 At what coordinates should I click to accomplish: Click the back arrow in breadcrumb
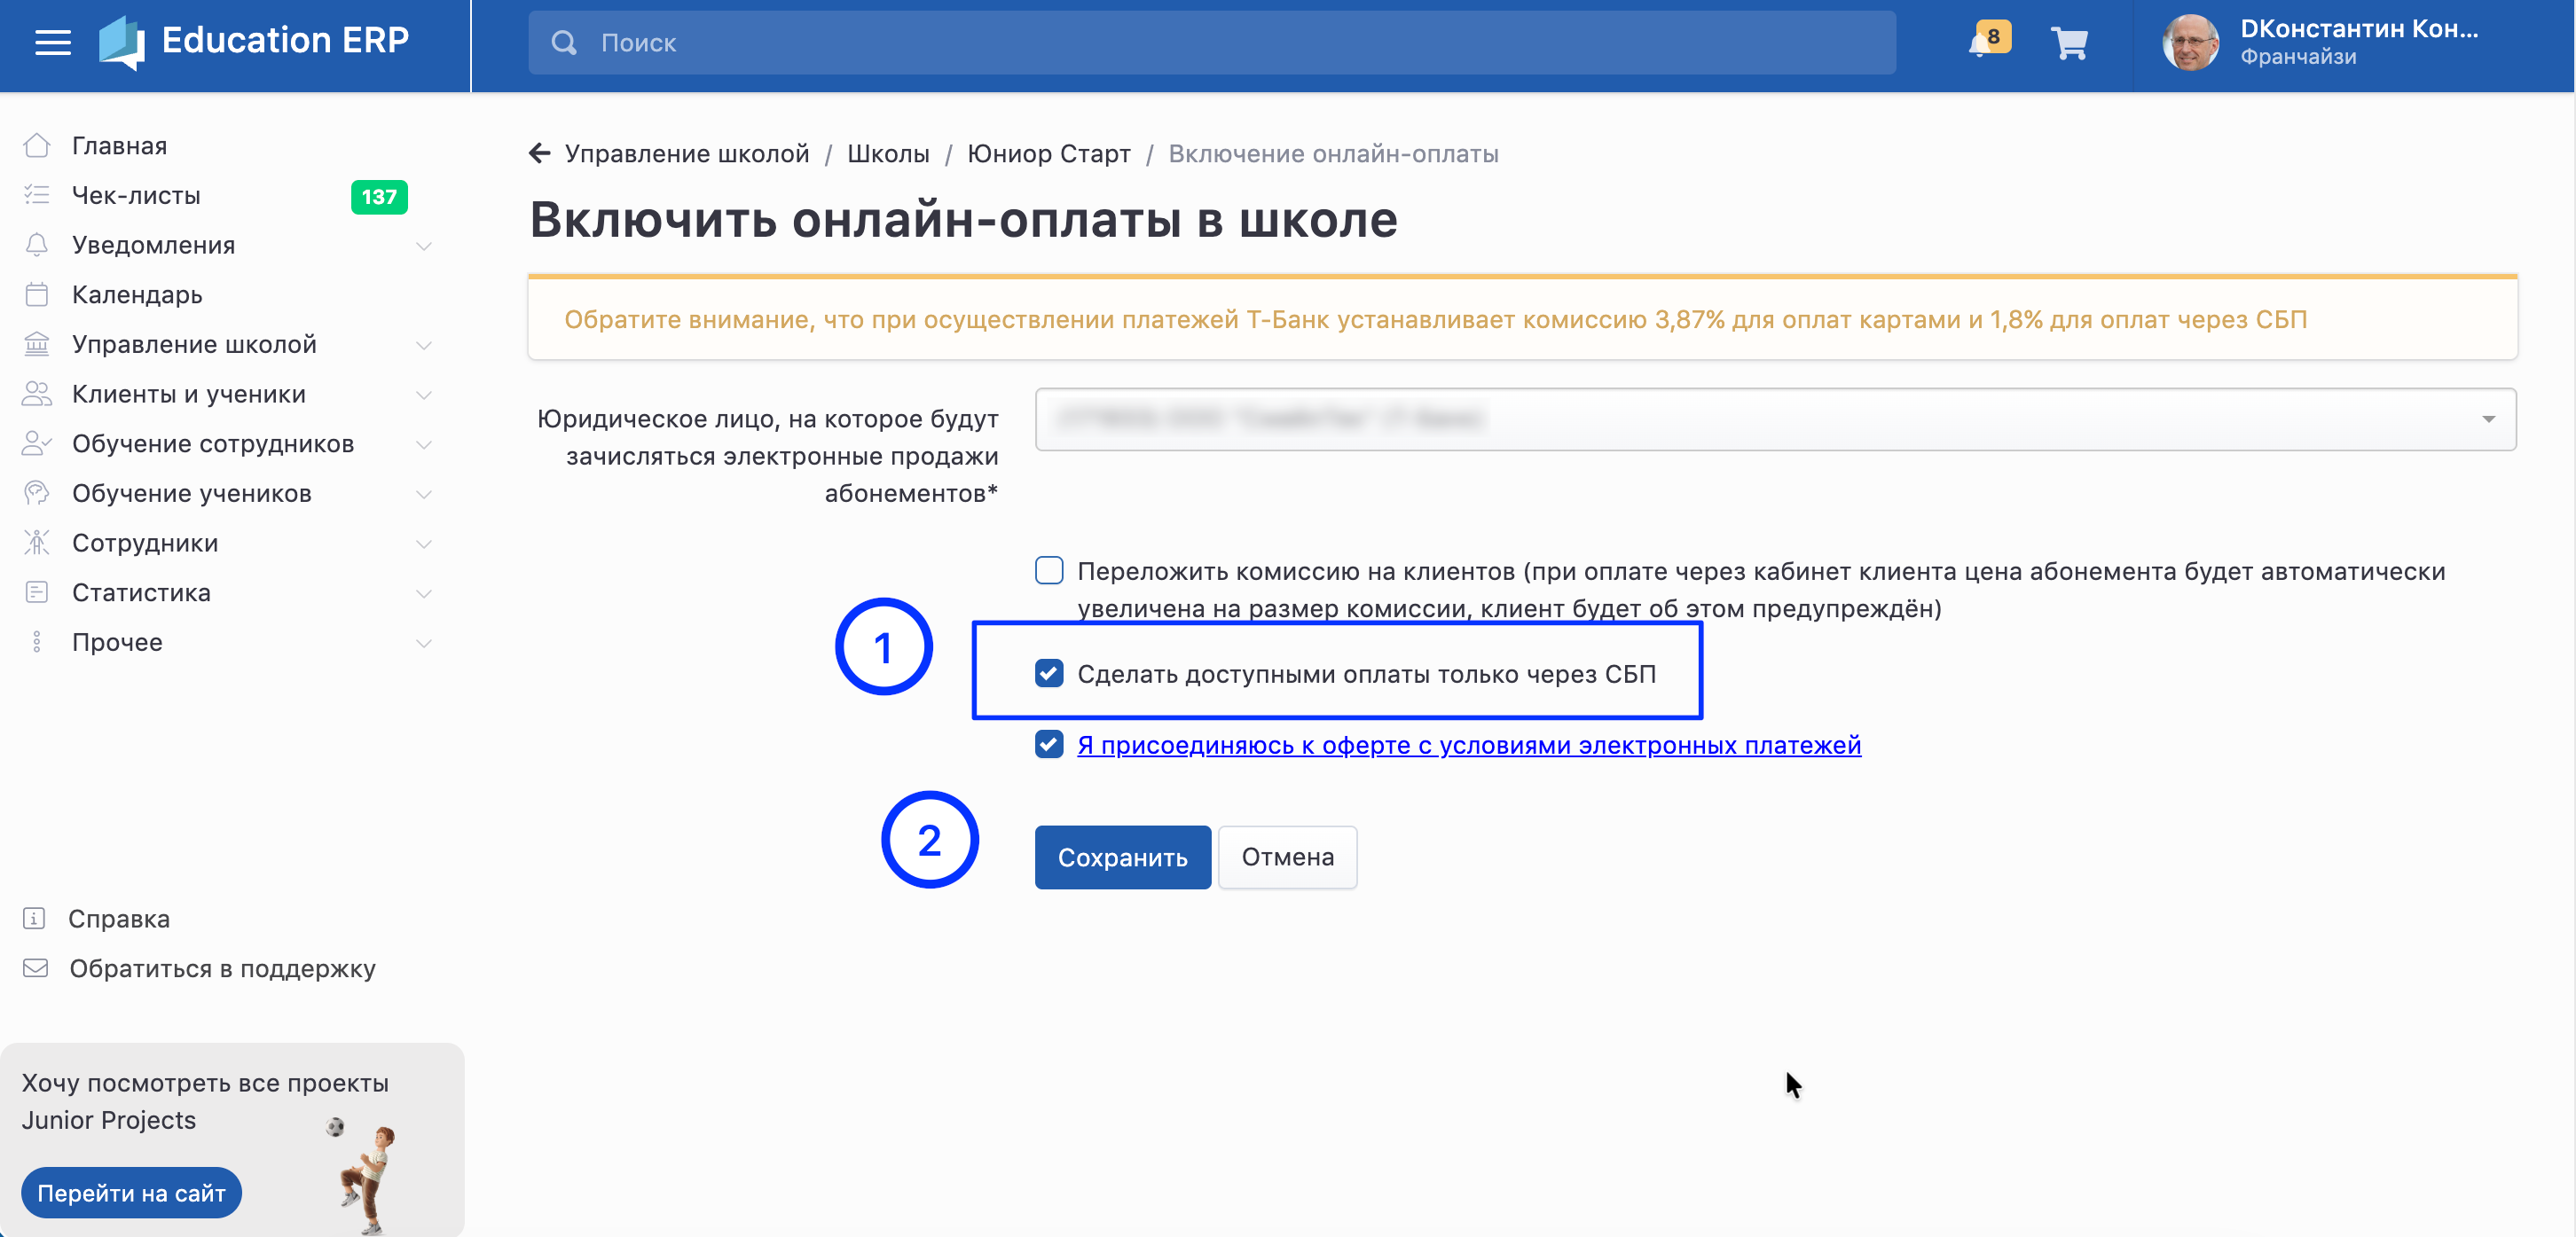click(x=540, y=153)
